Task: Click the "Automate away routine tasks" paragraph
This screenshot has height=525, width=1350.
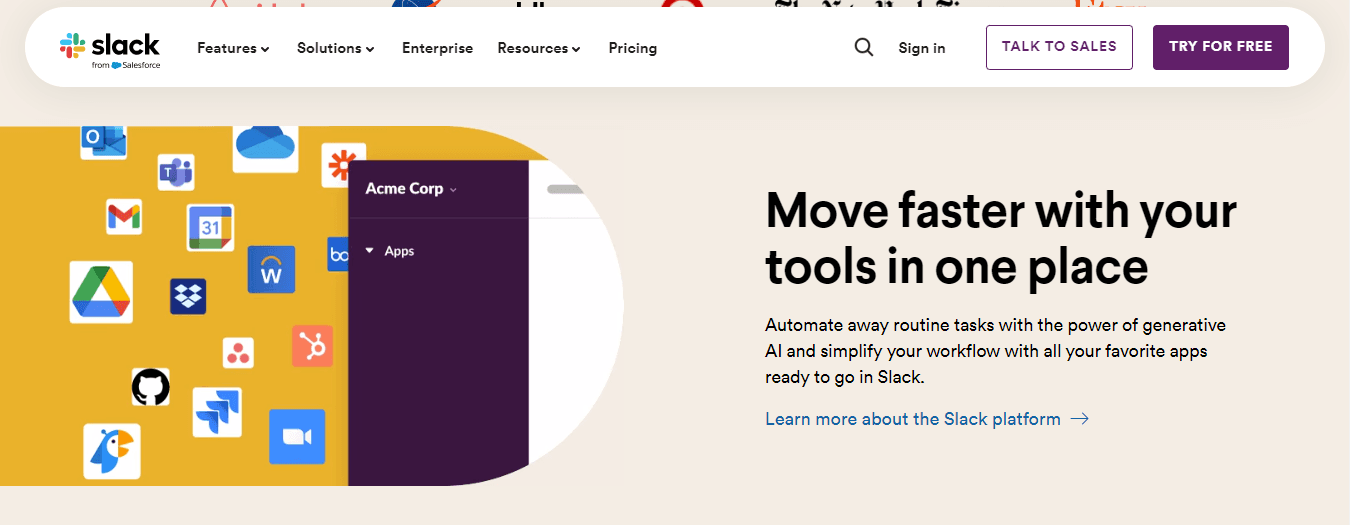Action: point(995,351)
